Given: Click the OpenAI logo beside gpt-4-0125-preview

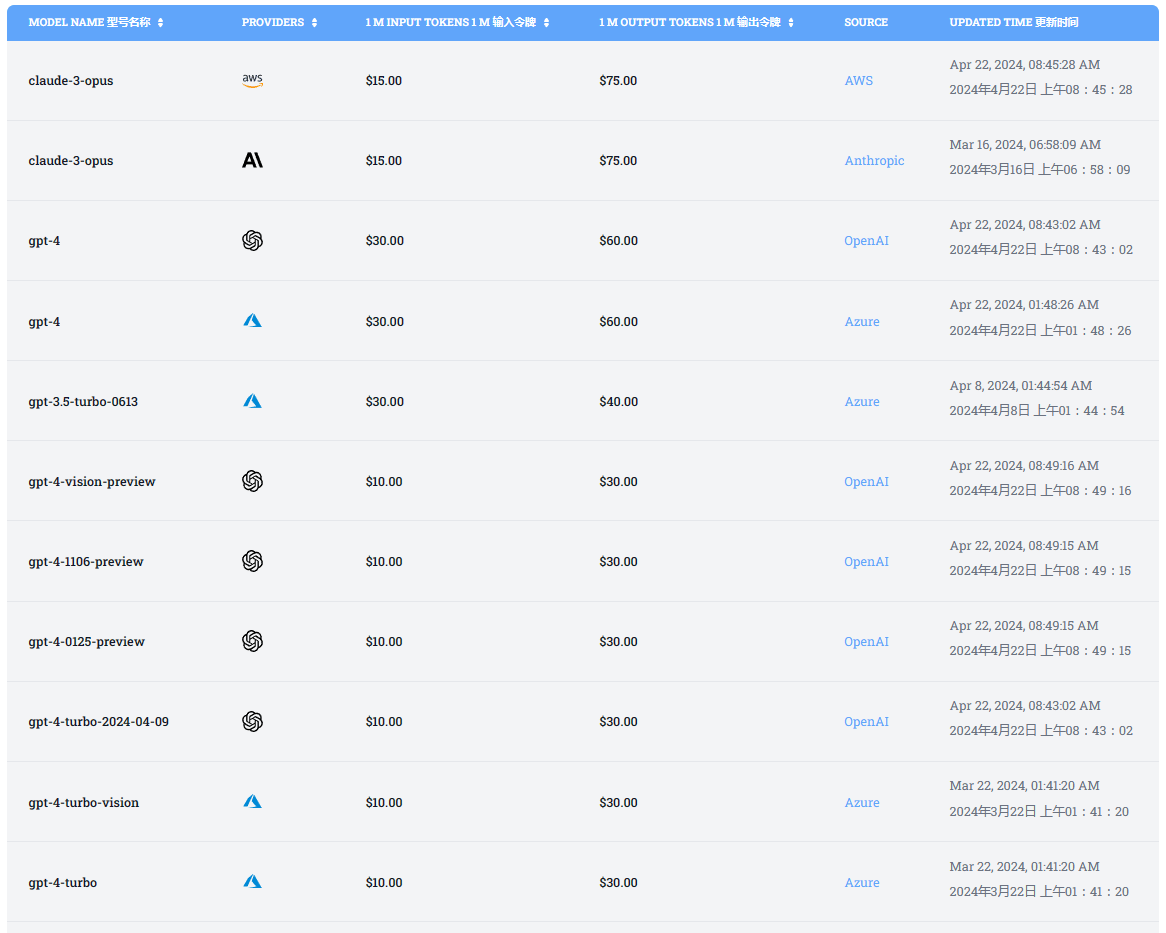Looking at the screenshot, I should coord(252,641).
